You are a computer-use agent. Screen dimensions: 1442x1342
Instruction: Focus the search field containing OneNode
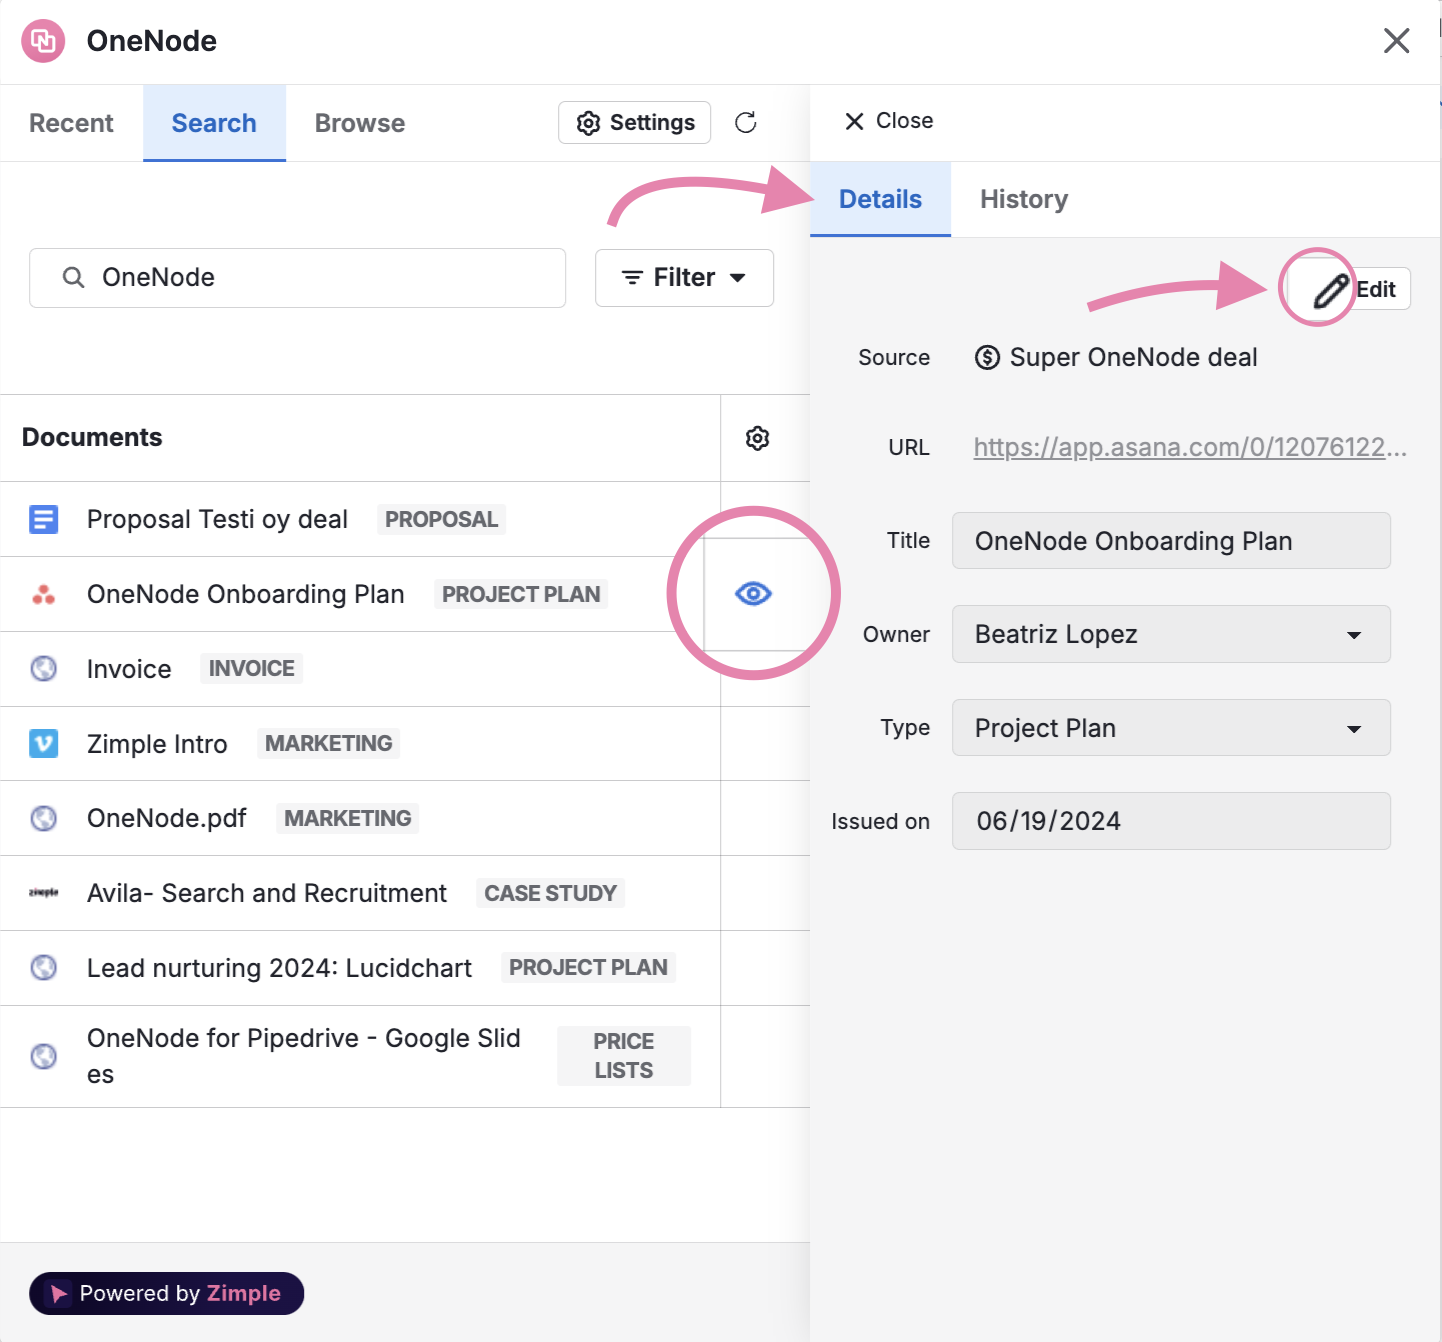point(298,278)
